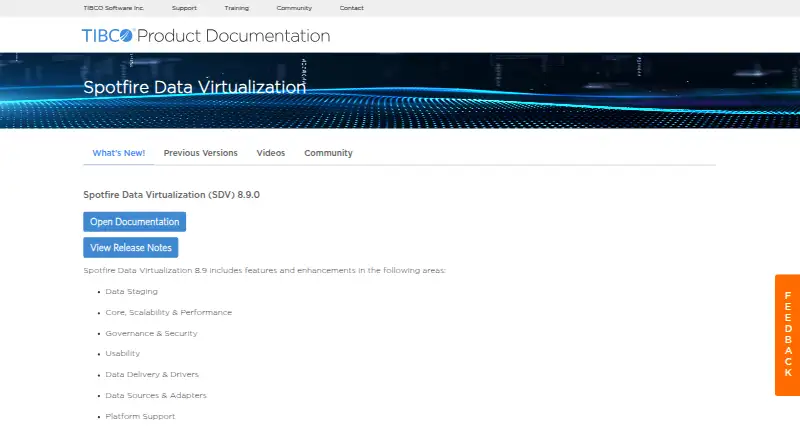Click the Governance & Security list item
The image size is (800, 440).
click(x=152, y=333)
